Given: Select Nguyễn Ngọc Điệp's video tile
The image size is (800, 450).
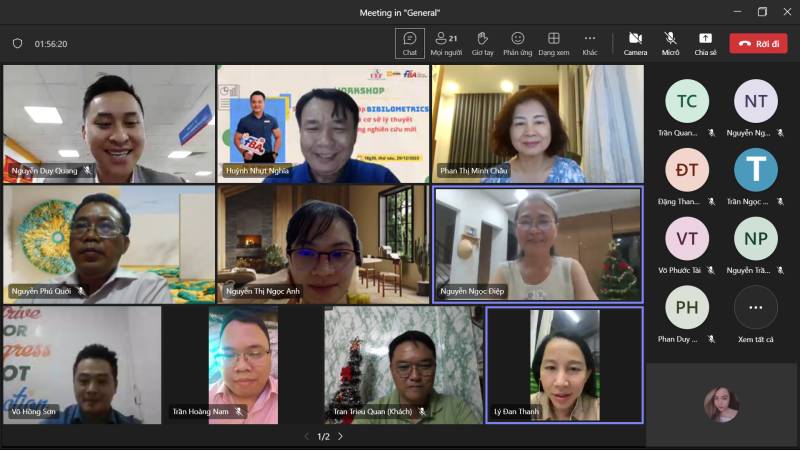Looking at the screenshot, I should (x=538, y=245).
